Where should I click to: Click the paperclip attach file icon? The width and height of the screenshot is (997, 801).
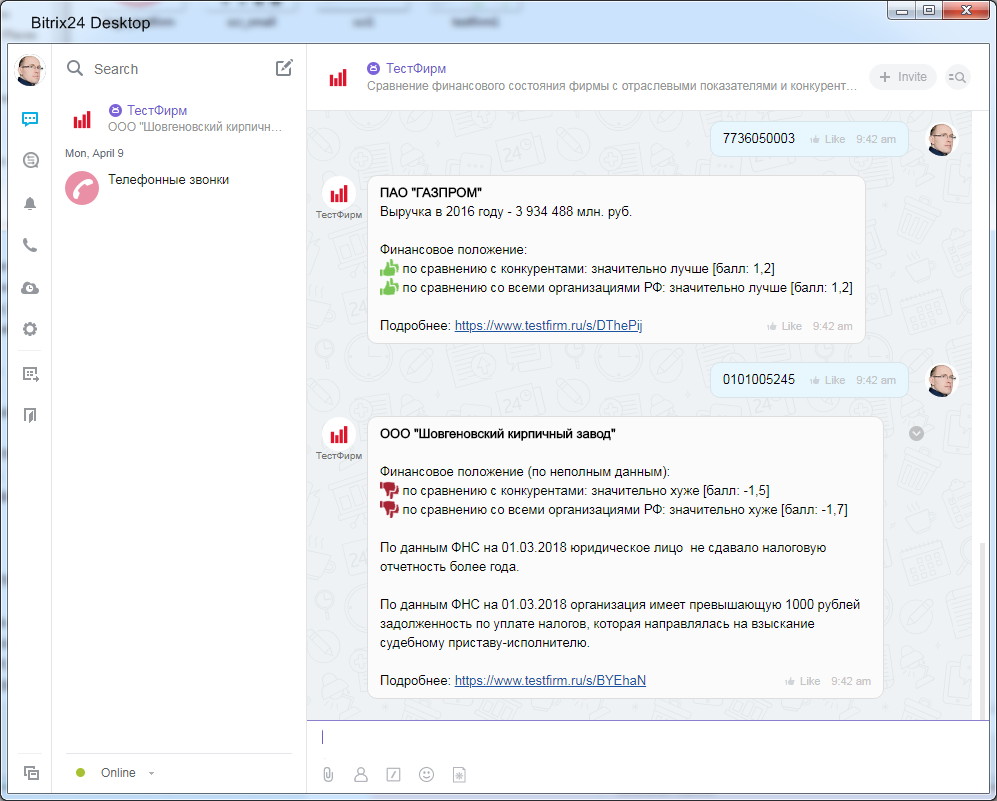pyautogui.click(x=327, y=774)
